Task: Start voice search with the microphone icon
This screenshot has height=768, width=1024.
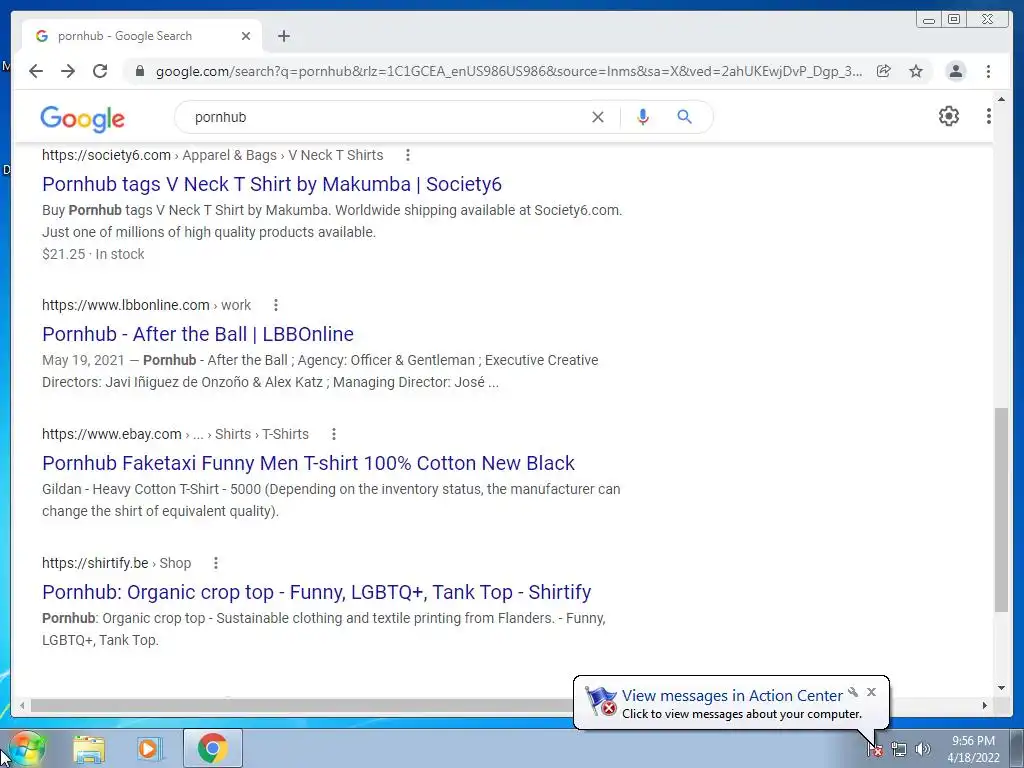Action: pyautogui.click(x=643, y=117)
